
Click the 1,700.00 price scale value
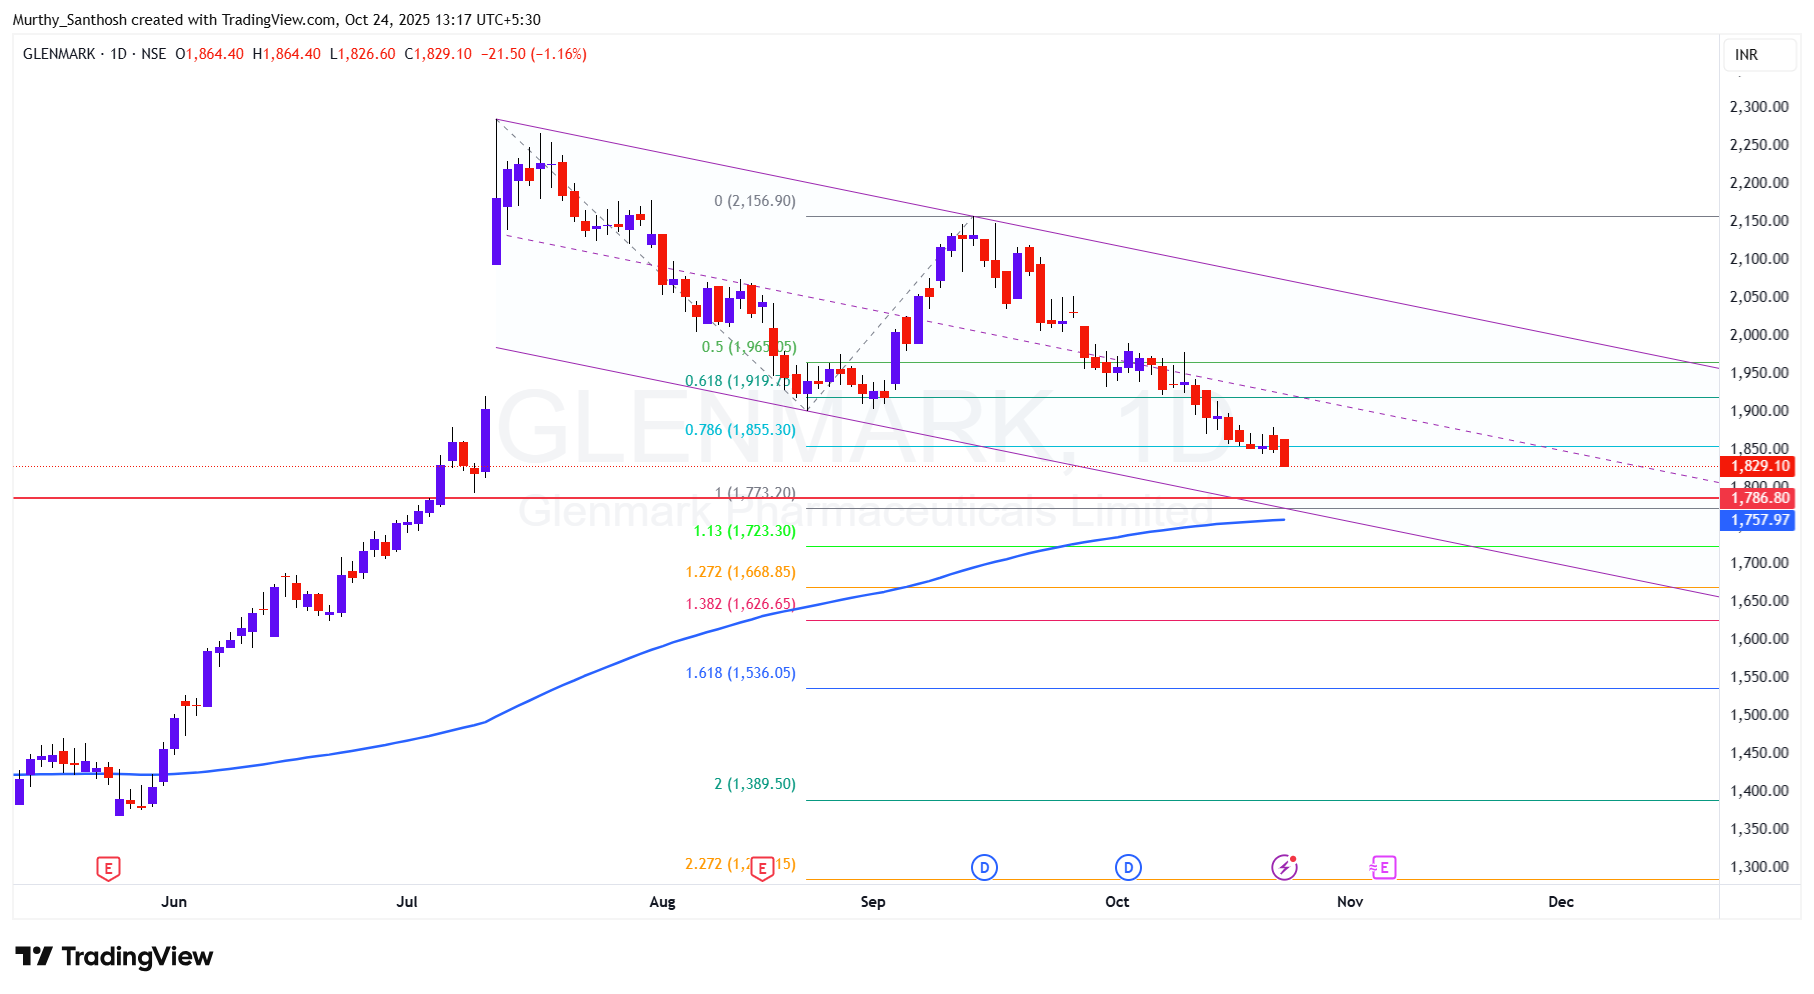[1759, 563]
